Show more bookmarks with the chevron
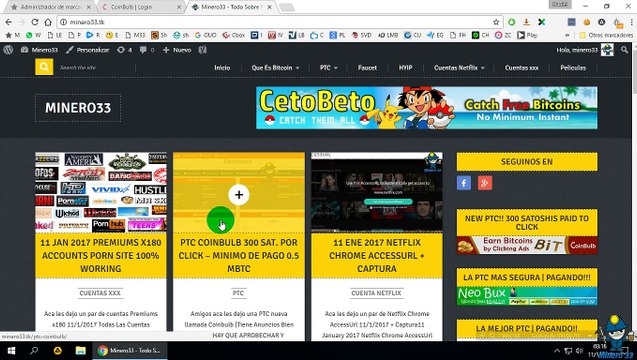637x360 pixels. tap(567, 35)
